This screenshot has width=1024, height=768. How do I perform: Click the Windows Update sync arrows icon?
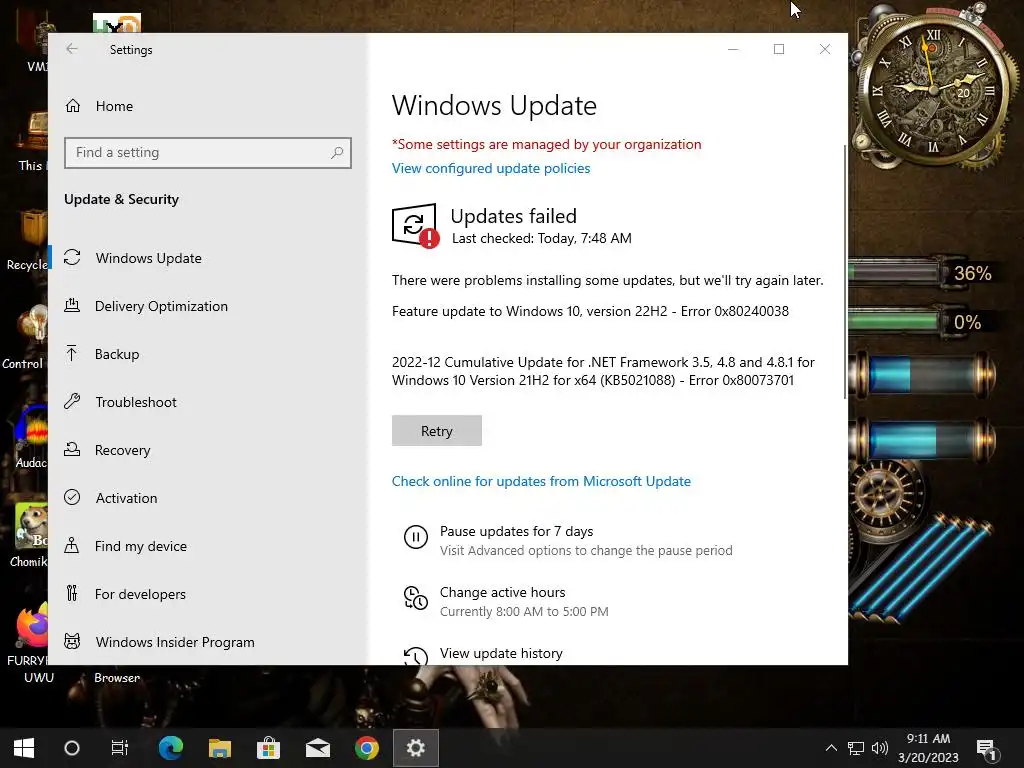pos(72,257)
